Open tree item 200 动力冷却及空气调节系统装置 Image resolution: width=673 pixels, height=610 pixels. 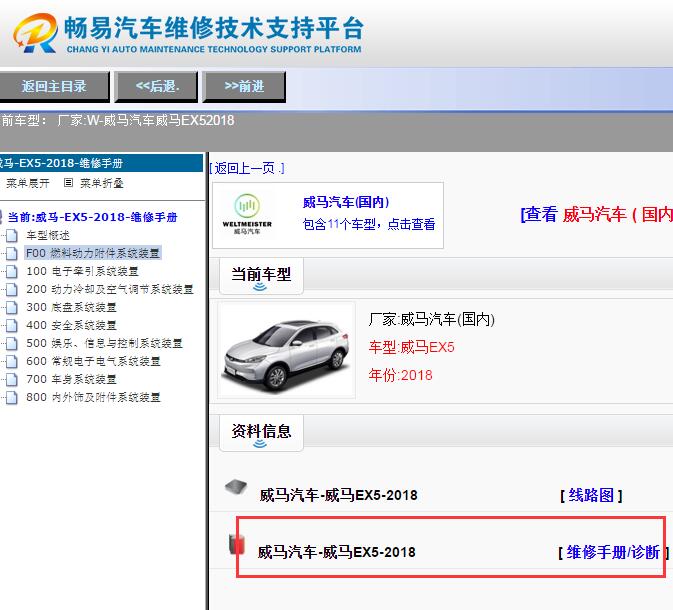[109, 289]
